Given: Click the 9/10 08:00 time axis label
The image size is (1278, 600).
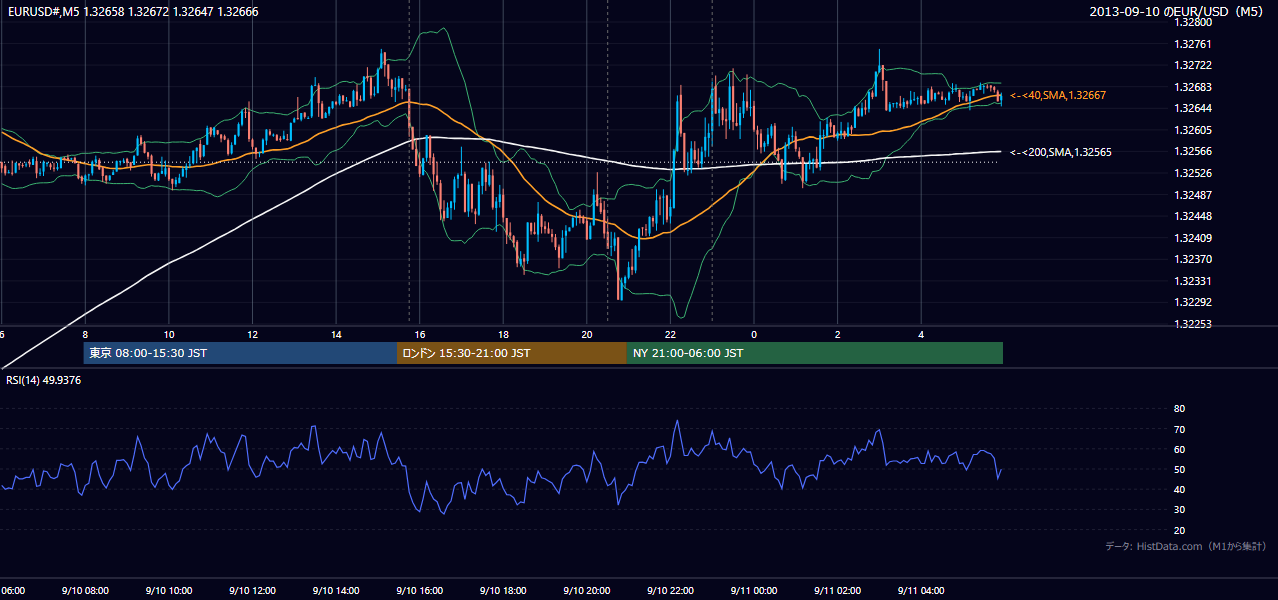Looking at the screenshot, I should (x=84, y=590).
